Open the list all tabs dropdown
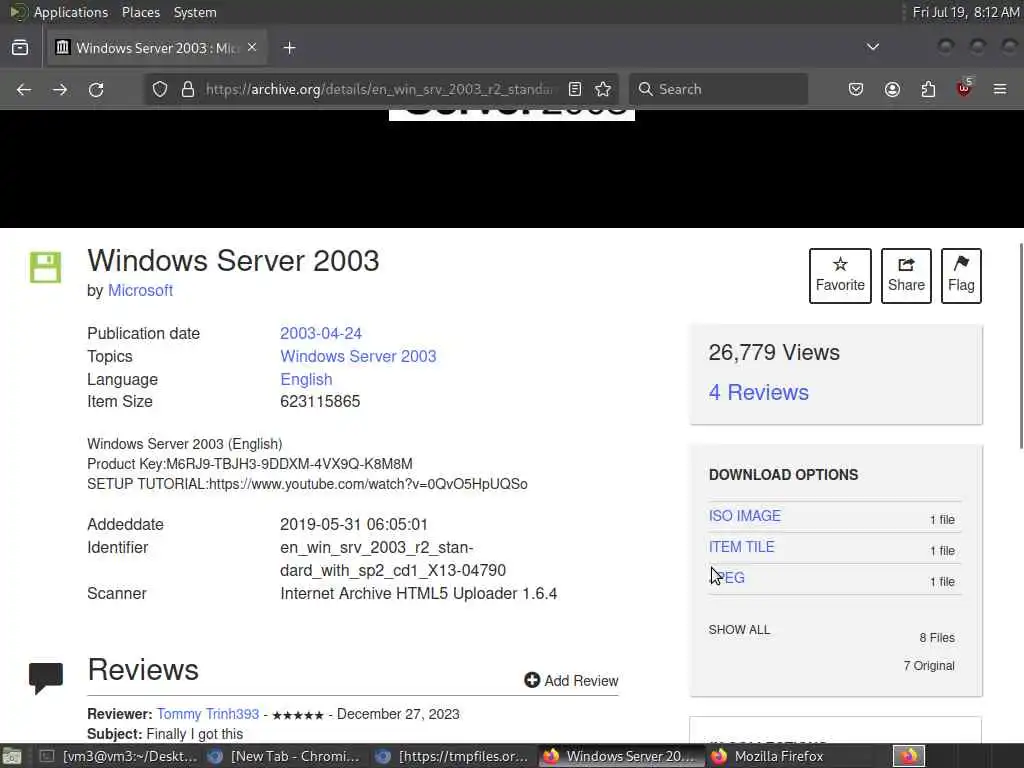 [x=872, y=47]
